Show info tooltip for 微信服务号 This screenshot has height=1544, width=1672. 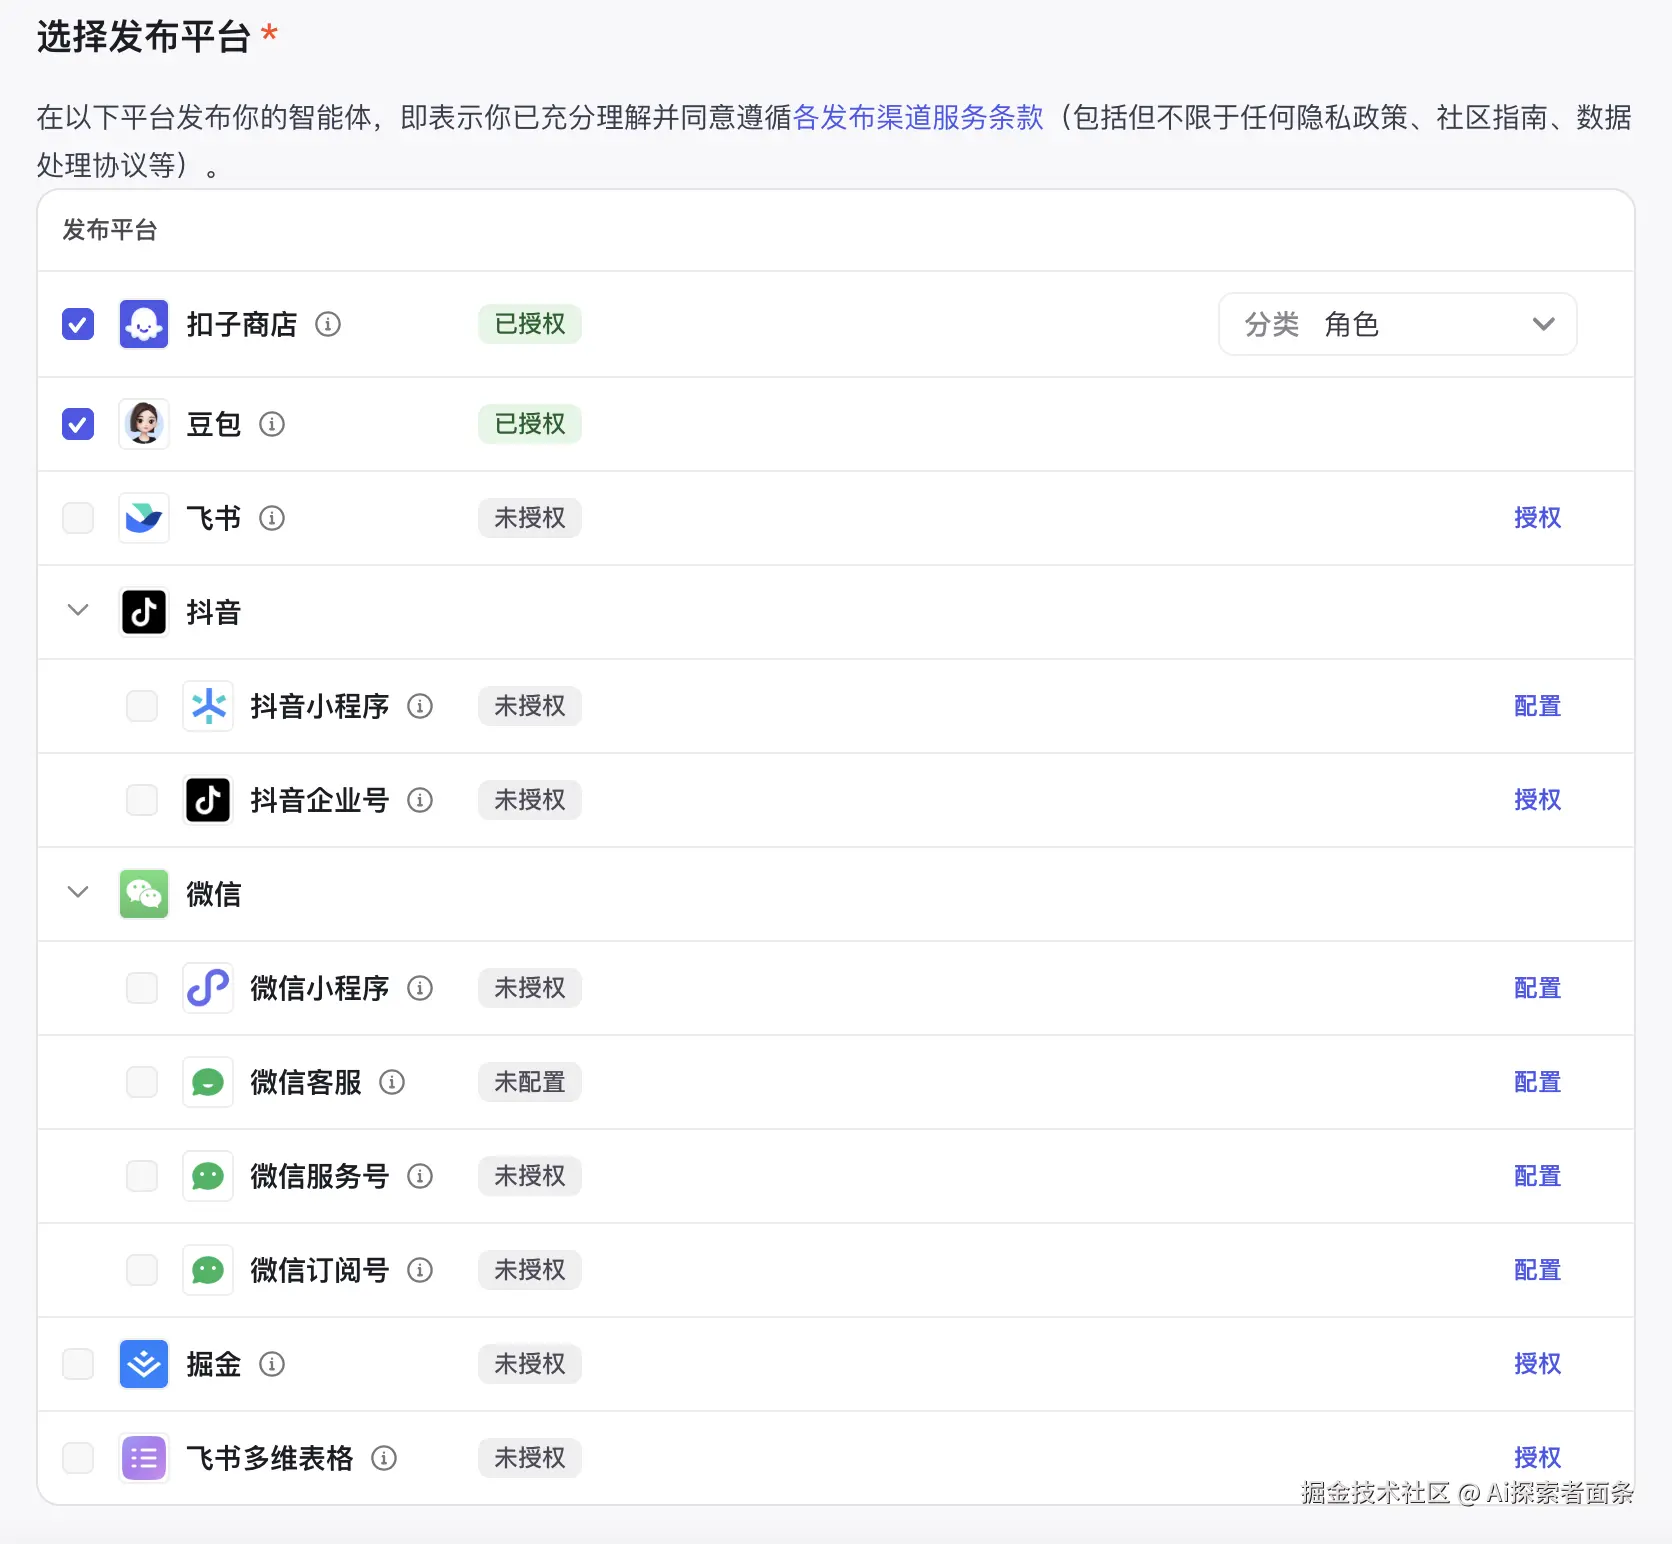pyautogui.click(x=420, y=1176)
